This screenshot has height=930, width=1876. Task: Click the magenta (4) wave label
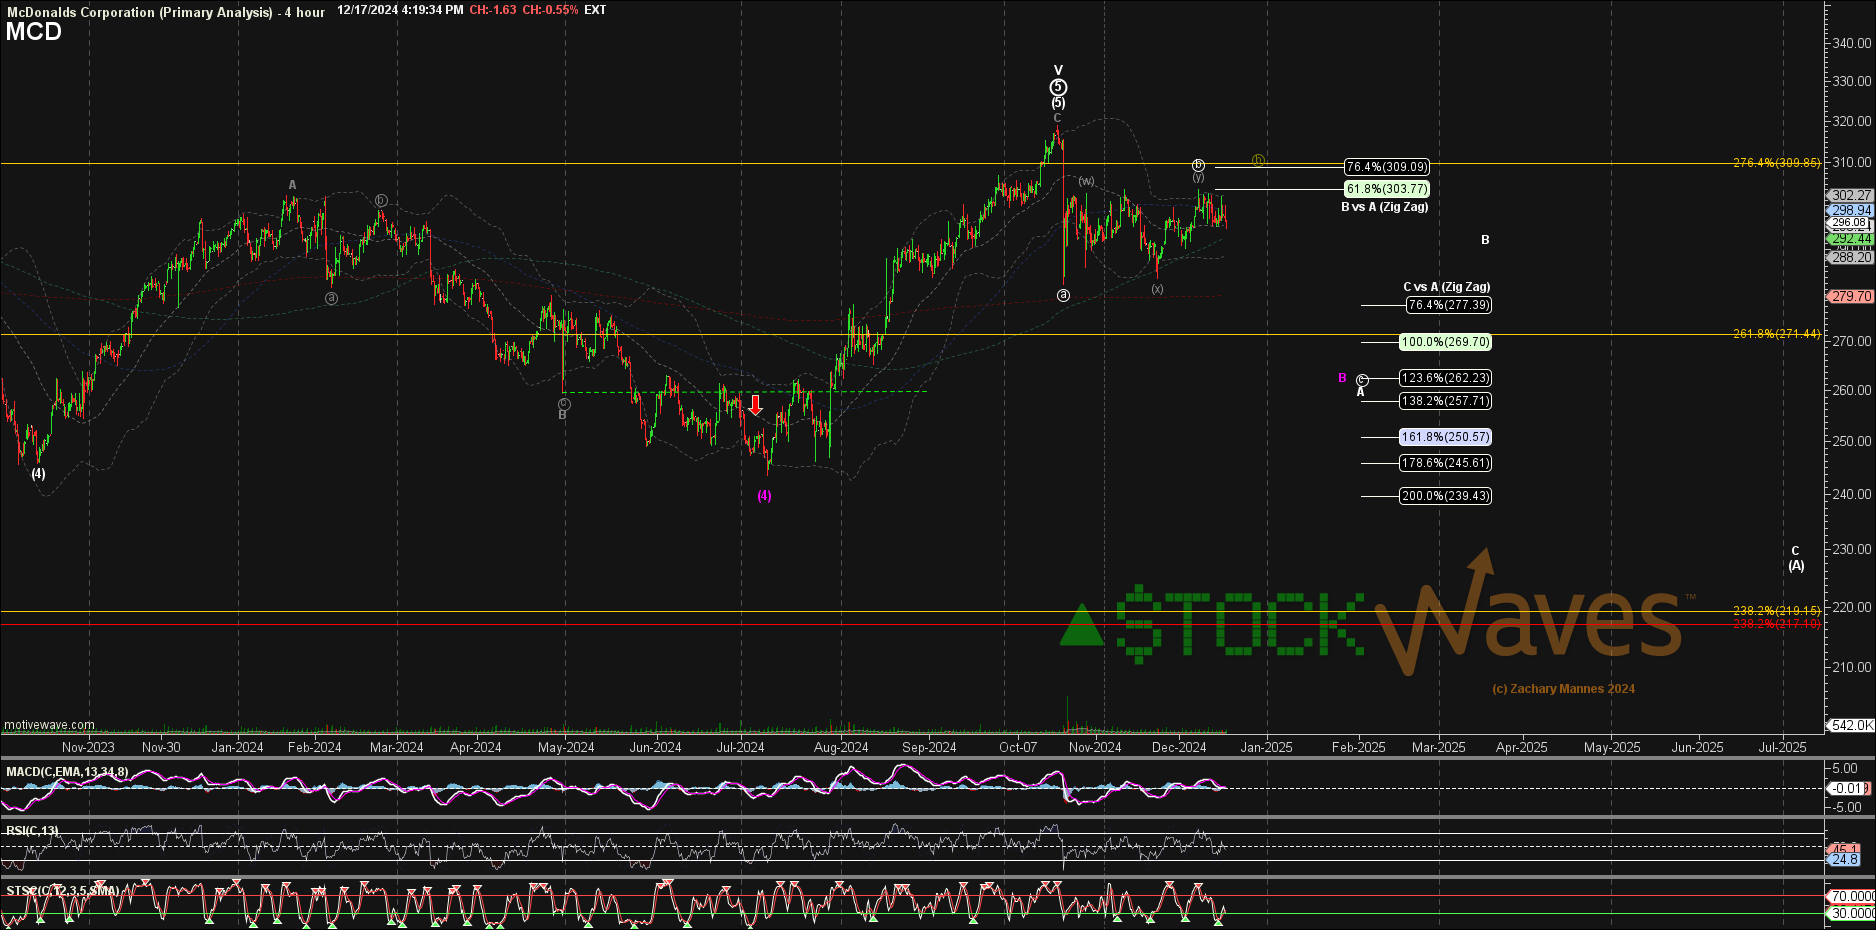(764, 495)
